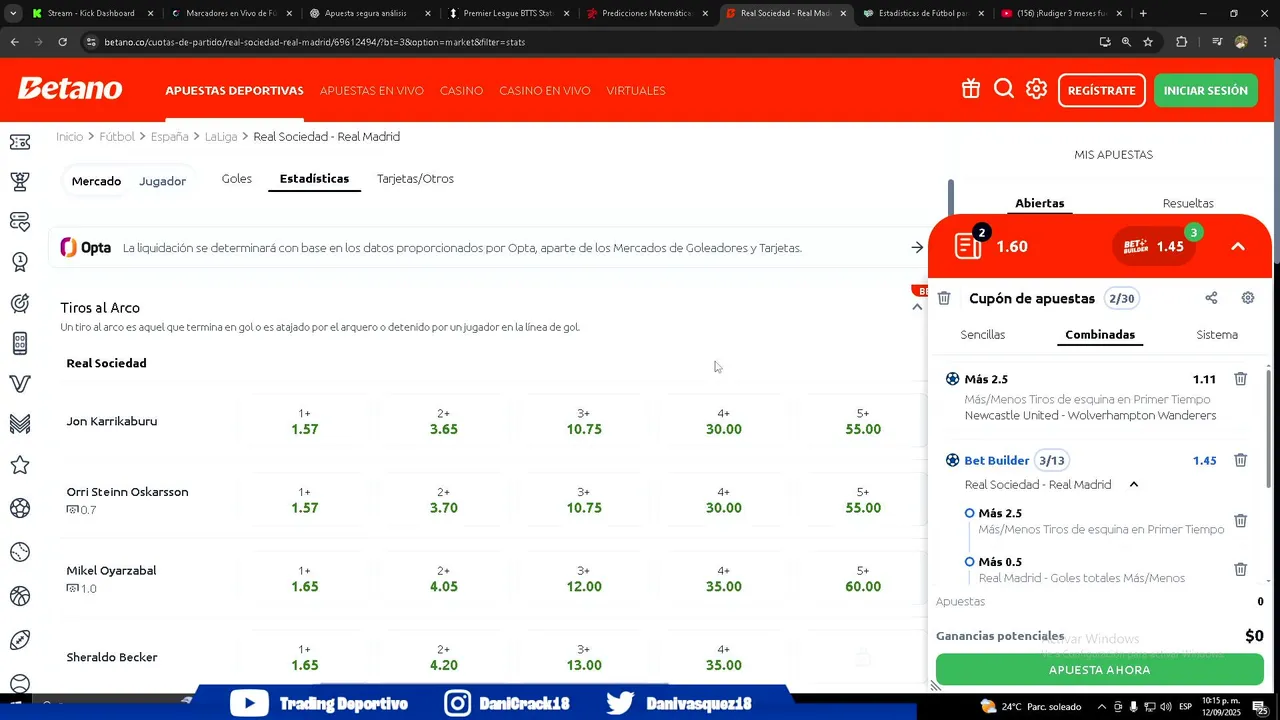Click the medal ribbon icon in sidebar
The height and width of the screenshot is (720, 1280).
pos(19,262)
